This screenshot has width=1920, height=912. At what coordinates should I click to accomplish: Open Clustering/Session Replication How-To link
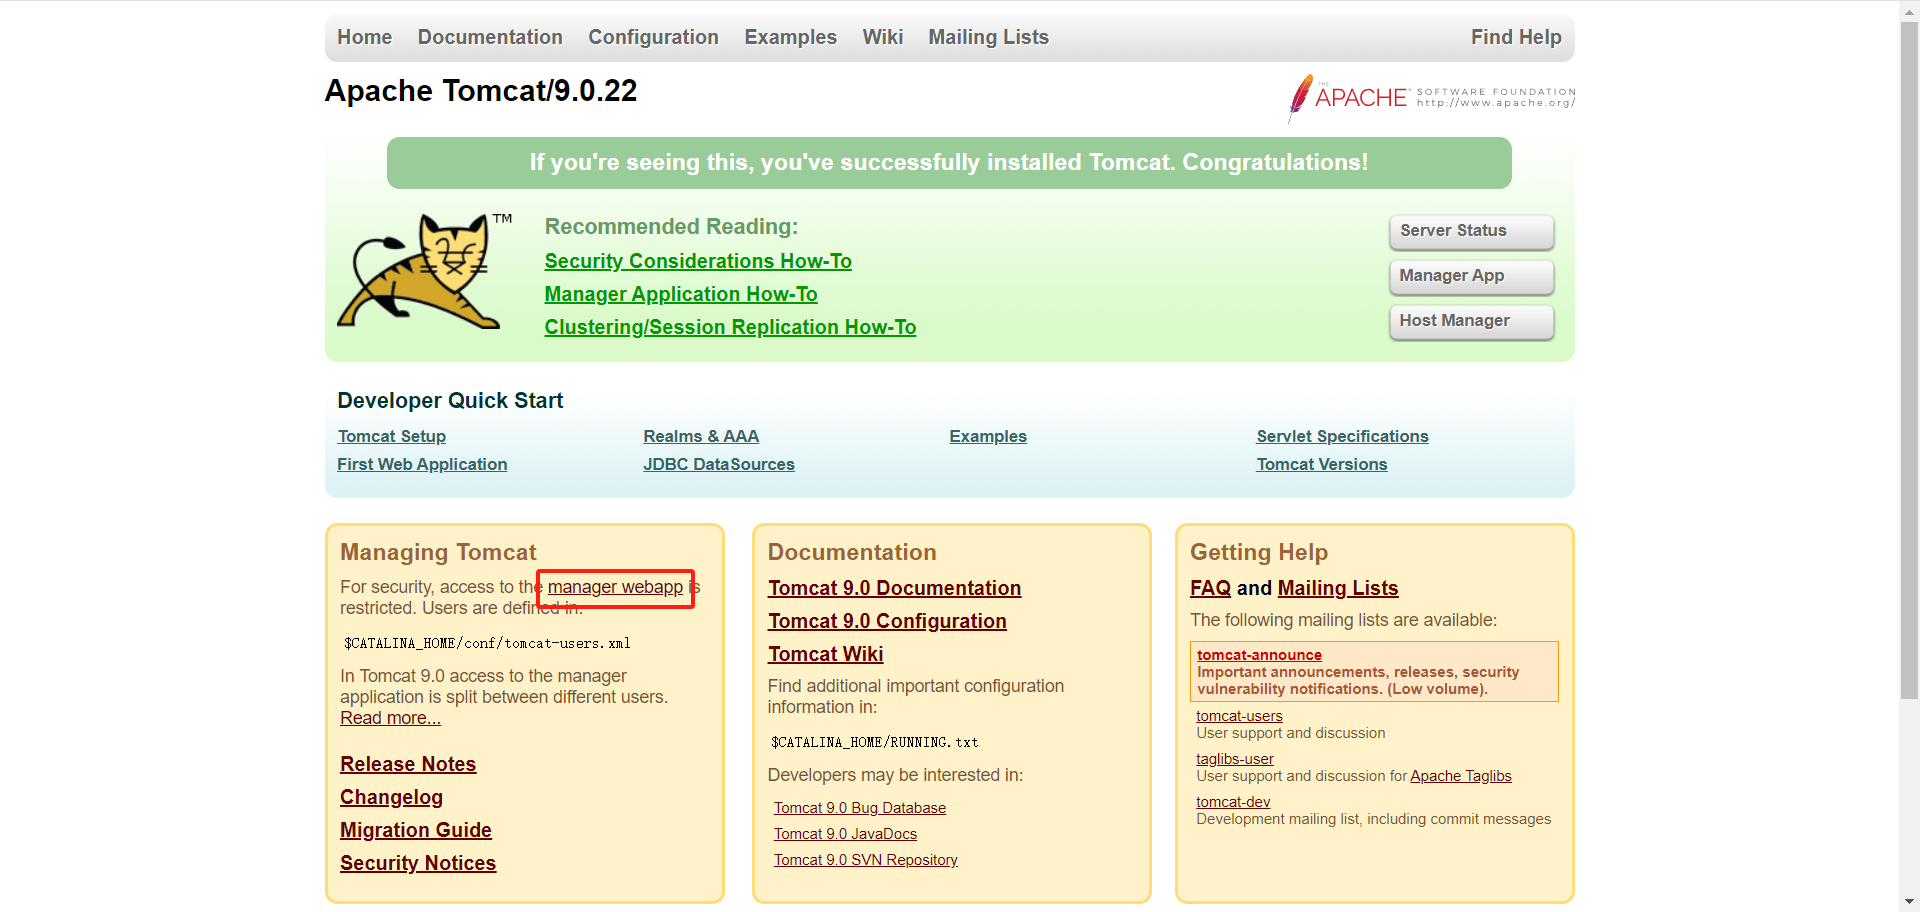pyautogui.click(x=730, y=327)
